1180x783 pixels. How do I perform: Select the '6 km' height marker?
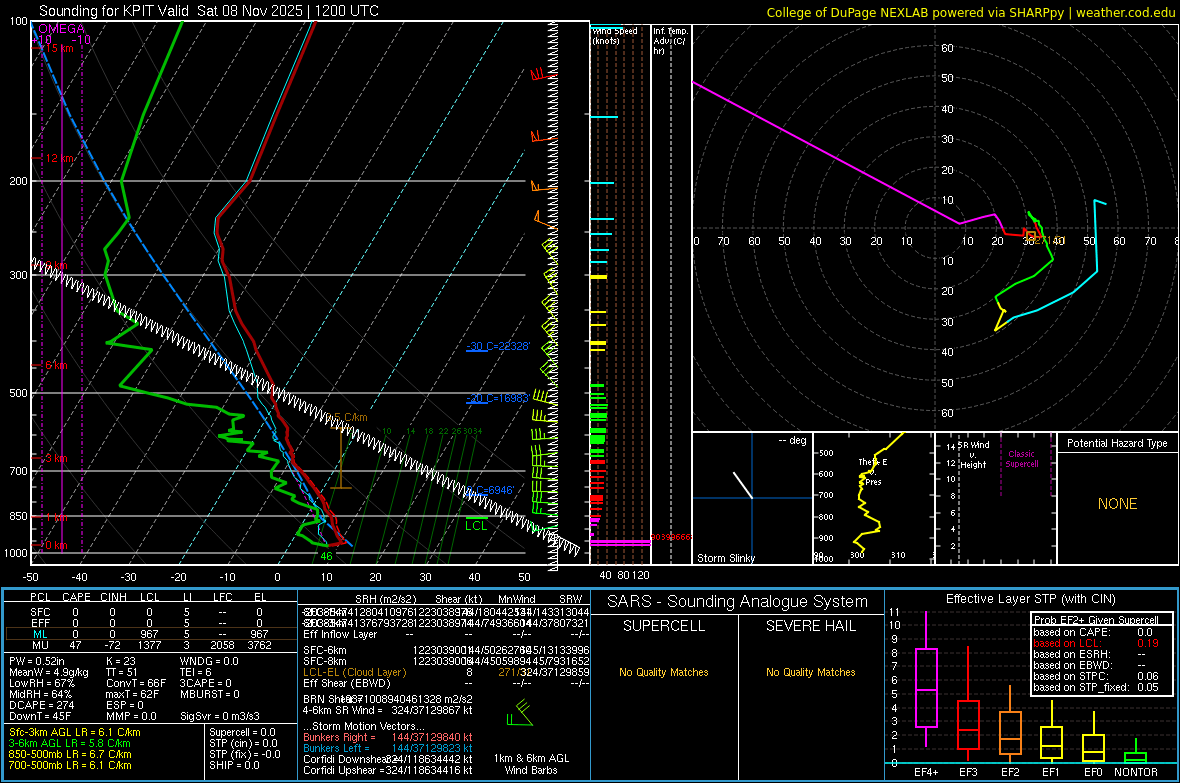click(x=54, y=365)
